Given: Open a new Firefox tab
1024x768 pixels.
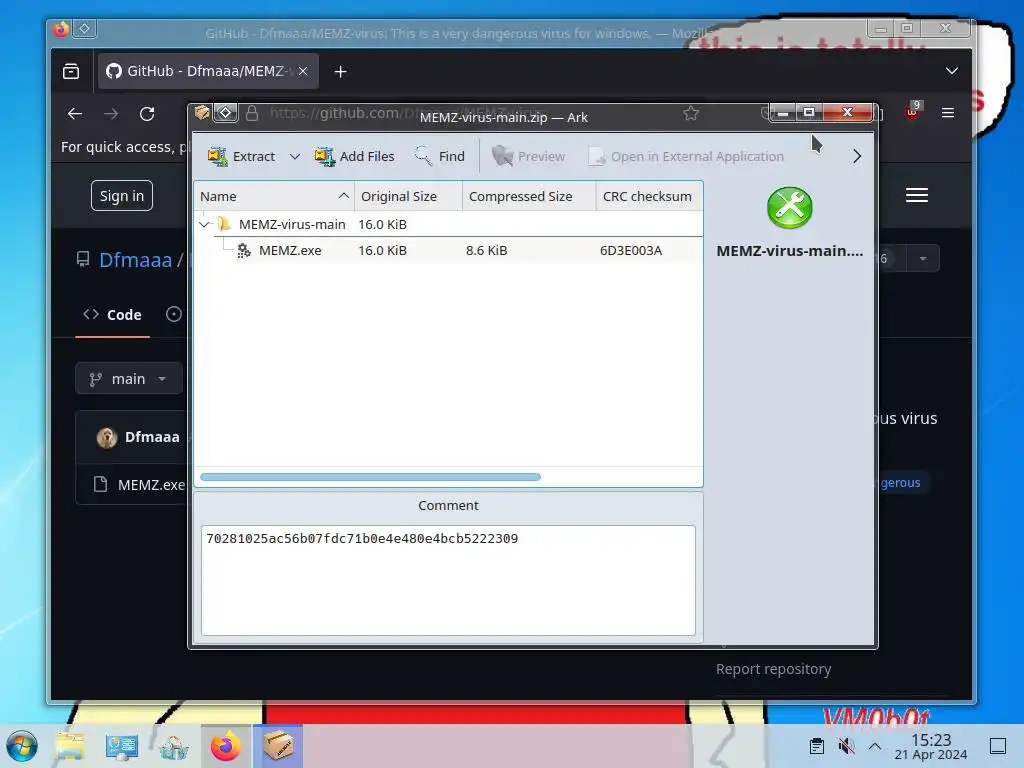Looking at the screenshot, I should tap(340, 71).
